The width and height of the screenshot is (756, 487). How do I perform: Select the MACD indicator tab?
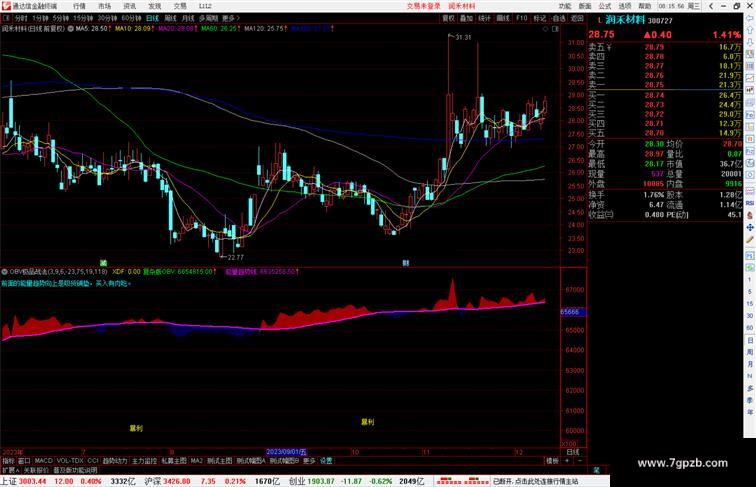click(43, 460)
